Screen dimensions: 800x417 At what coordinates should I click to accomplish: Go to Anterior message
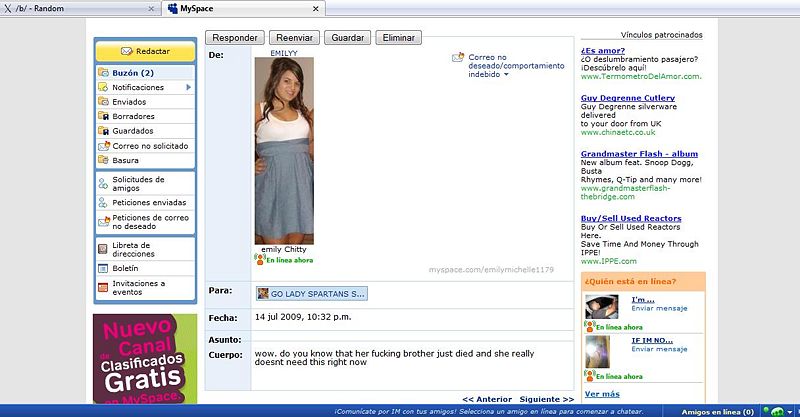click(487, 399)
